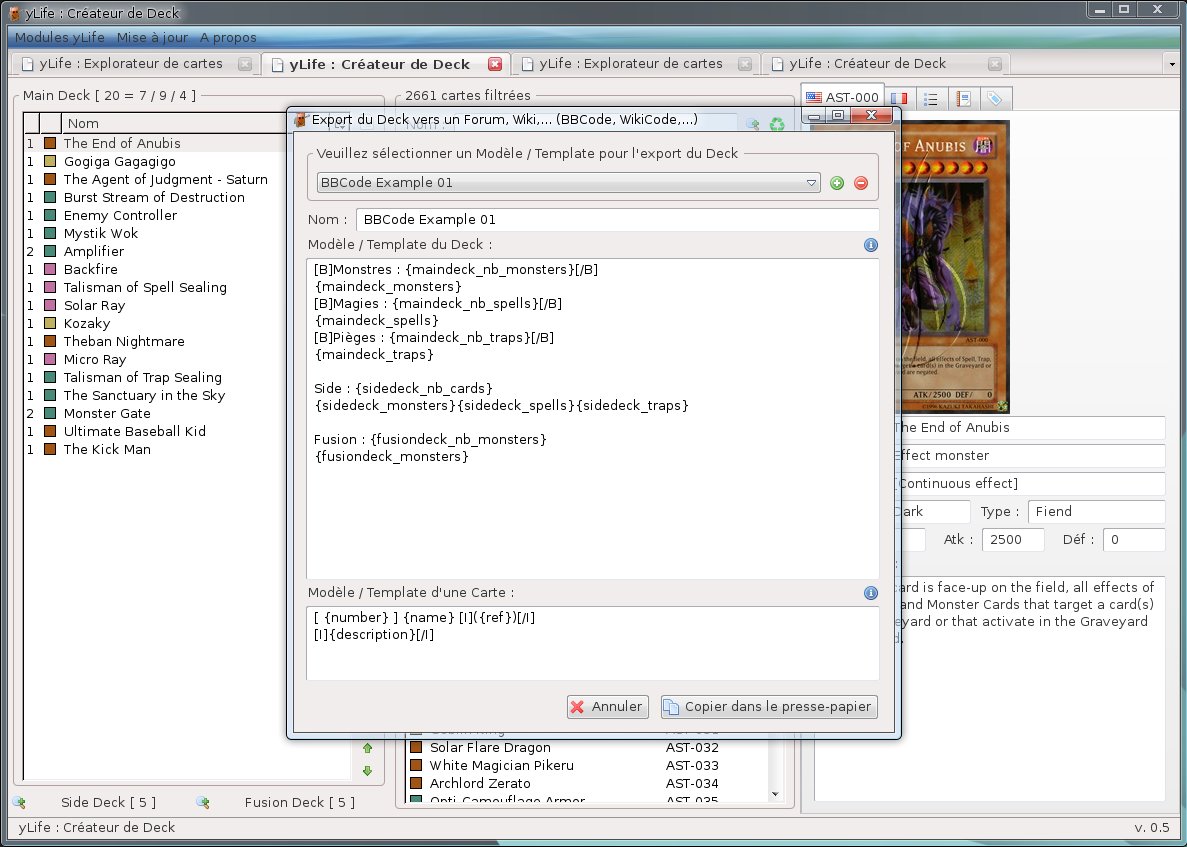
Task: Click the card type icon for Enemy Controller
Action: pos(50,216)
